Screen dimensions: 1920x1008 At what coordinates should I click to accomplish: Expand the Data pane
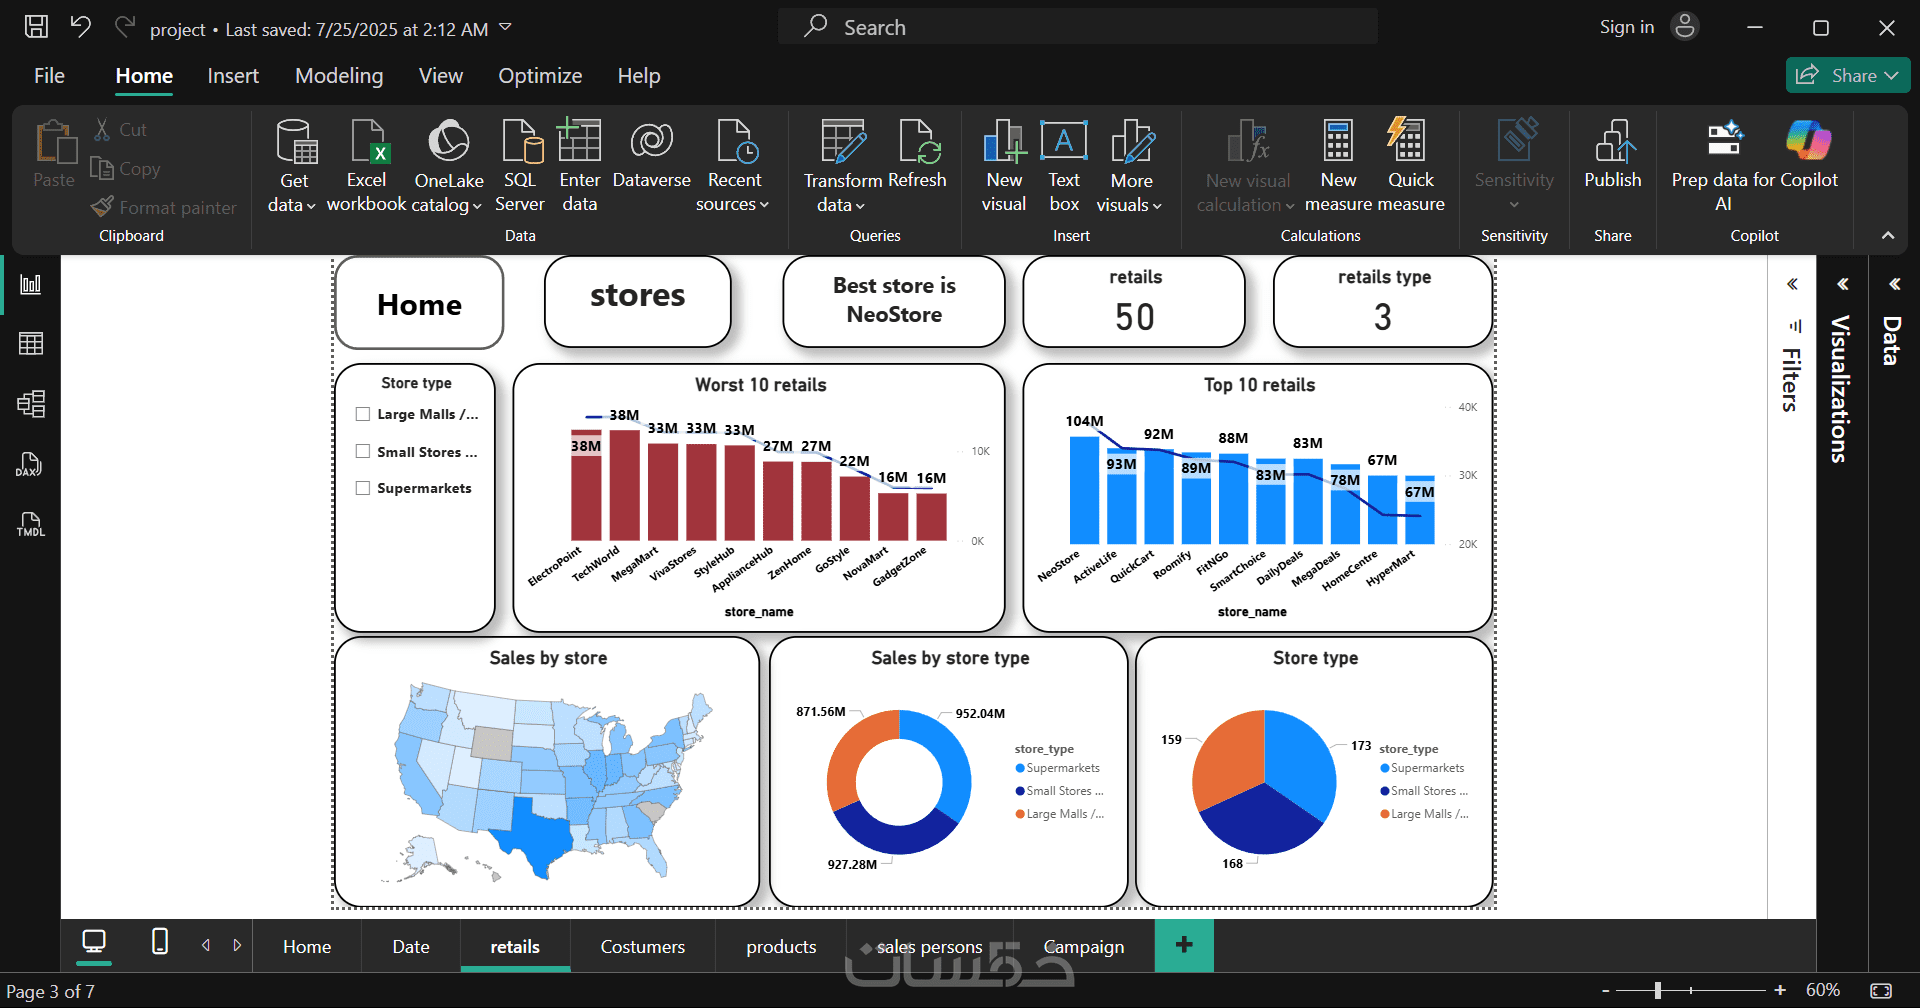1894,284
